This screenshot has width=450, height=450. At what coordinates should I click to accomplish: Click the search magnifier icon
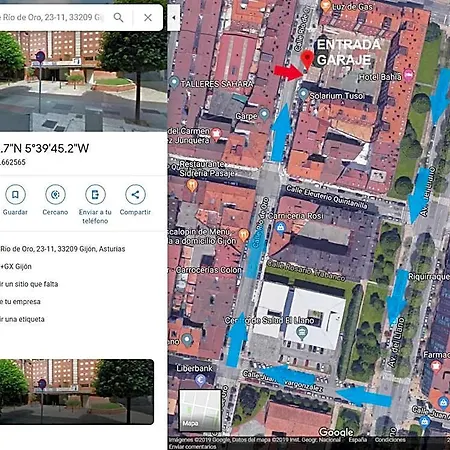118,17
